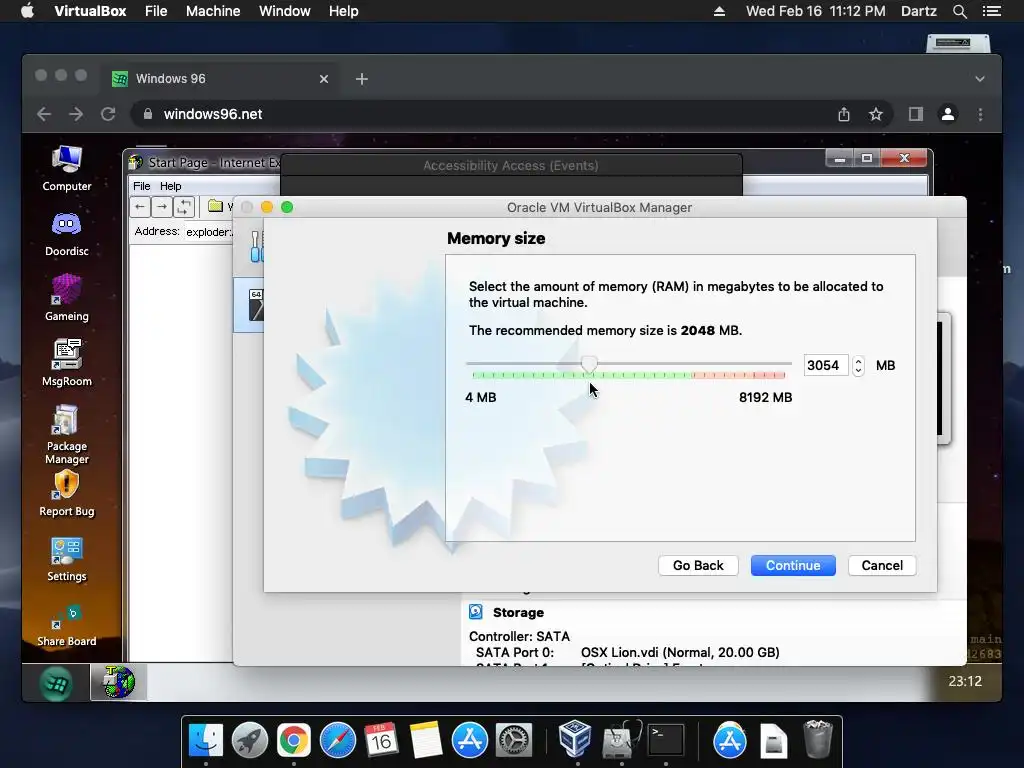This screenshot has width=1024, height=768.
Task: Open the Computer desktop icon
Action: coord(67,168)
